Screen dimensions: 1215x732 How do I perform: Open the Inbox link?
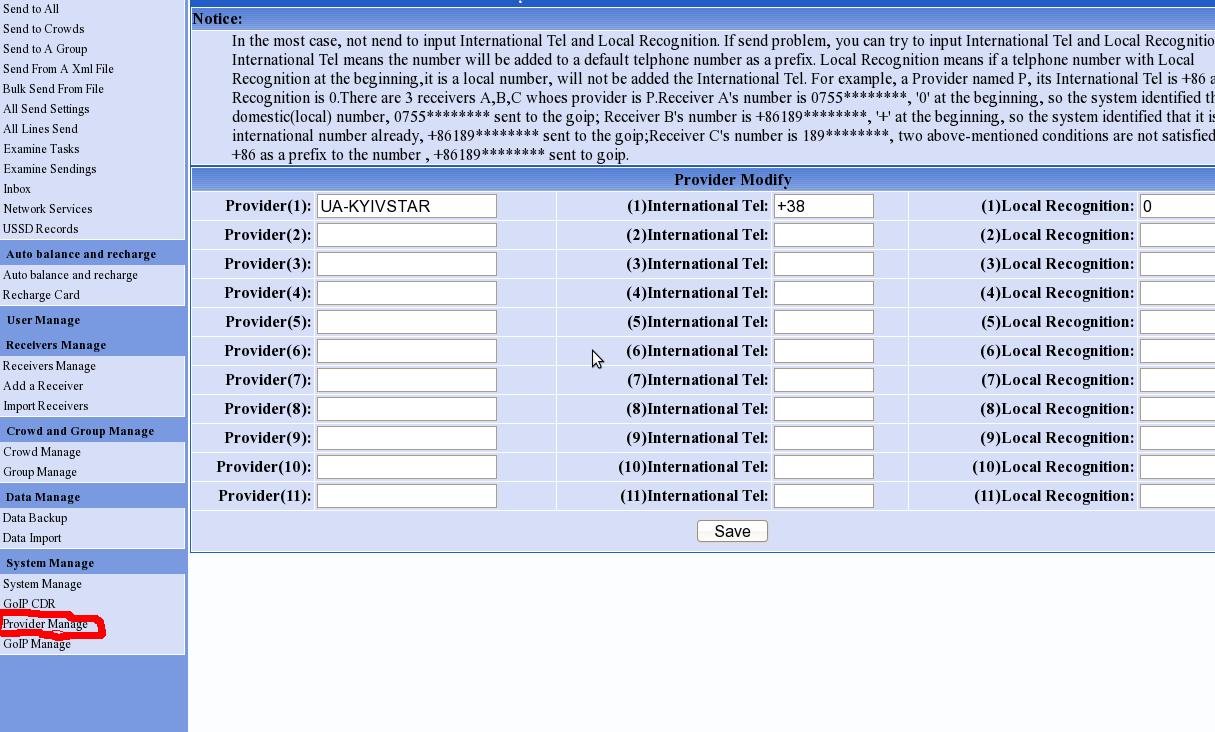[x=17, y=189]
